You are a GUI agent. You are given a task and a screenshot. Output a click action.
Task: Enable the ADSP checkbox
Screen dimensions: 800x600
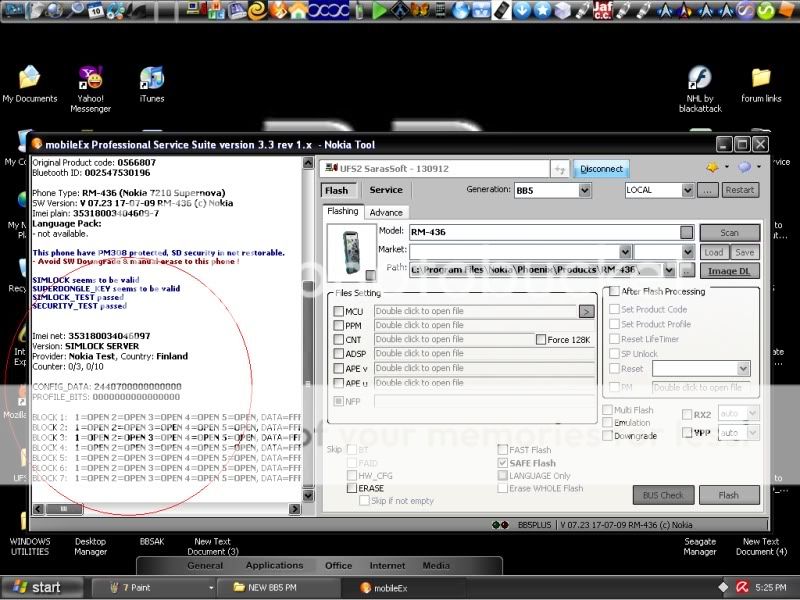338,354
